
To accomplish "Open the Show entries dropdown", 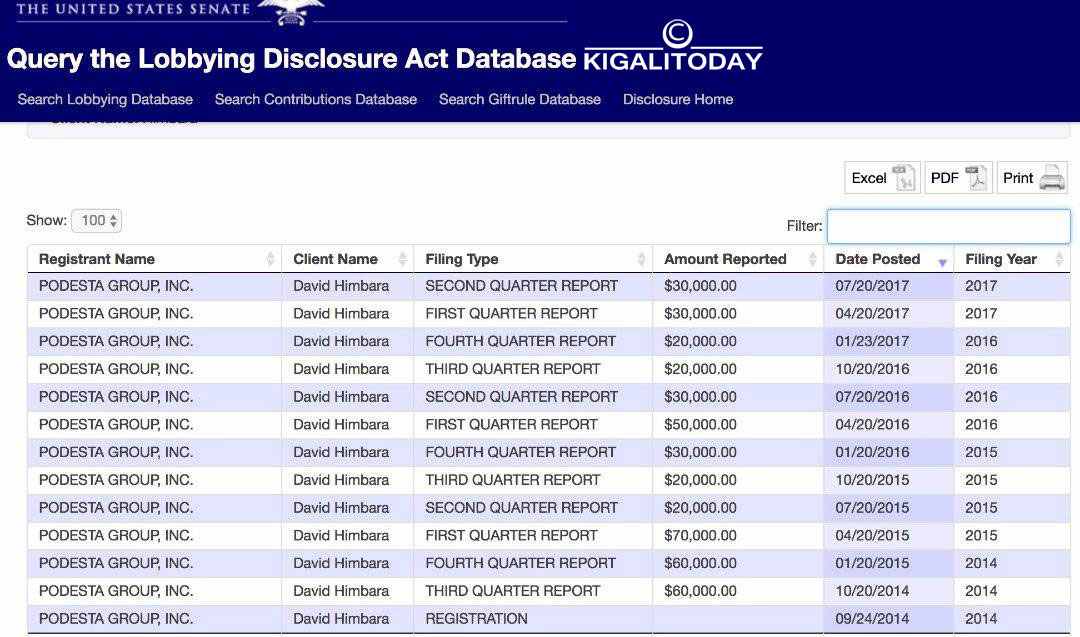I will coord(96,221).
